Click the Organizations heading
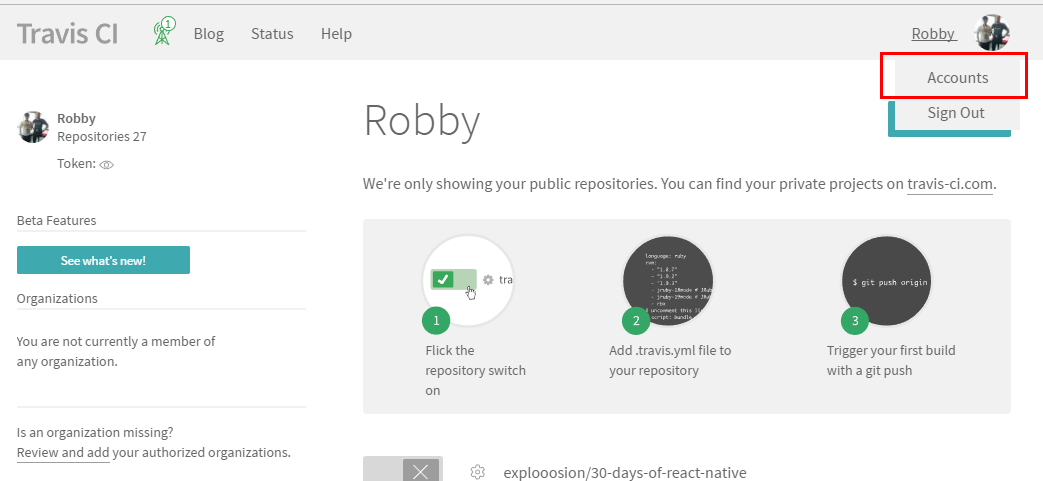Screen dimensions: 1043x481 click(x=57, y=298)
